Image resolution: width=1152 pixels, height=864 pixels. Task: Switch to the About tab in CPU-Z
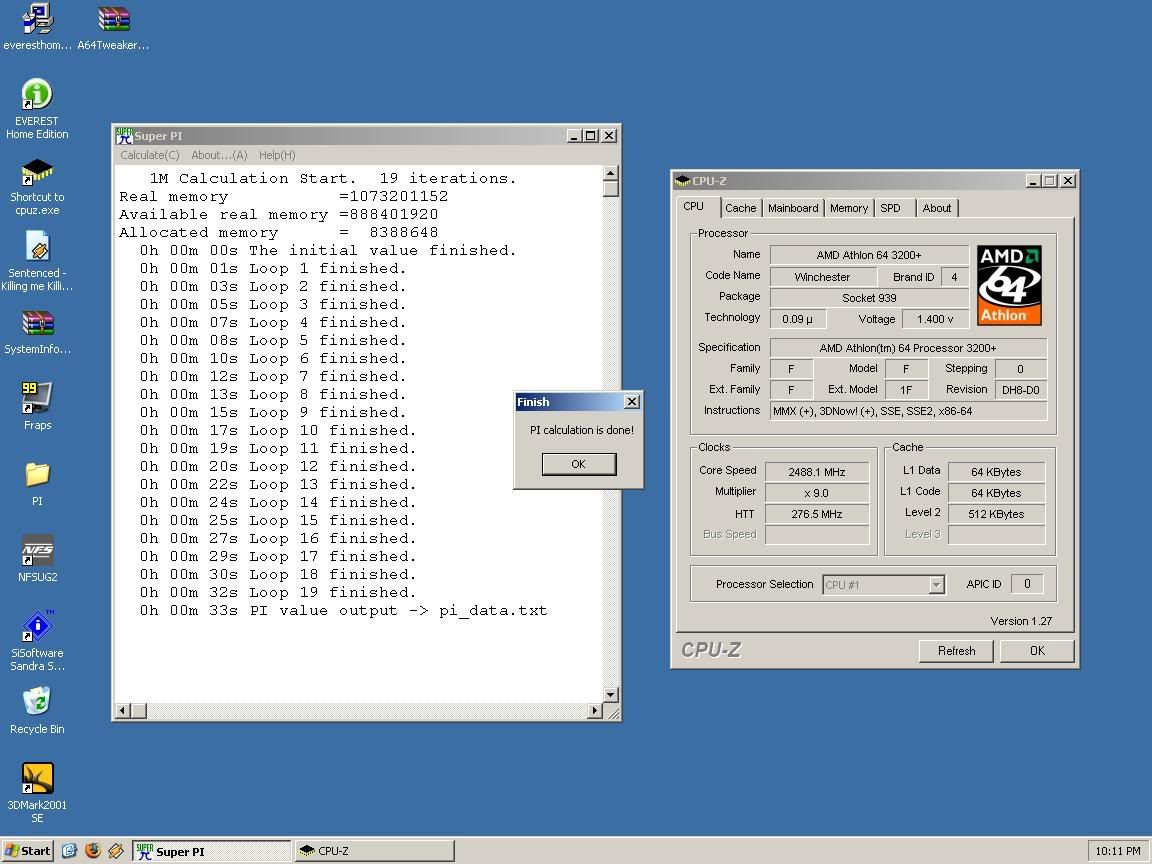(937, 208)
